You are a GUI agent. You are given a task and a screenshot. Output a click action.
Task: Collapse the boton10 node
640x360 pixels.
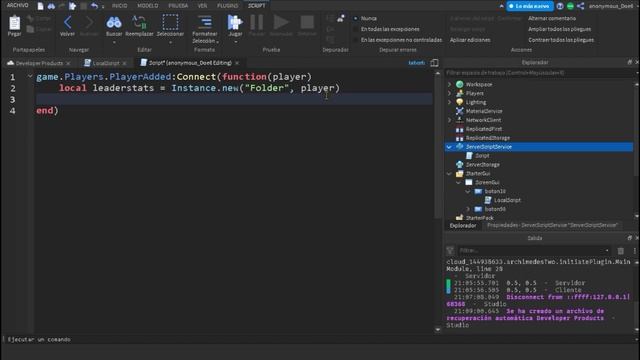[468, 191]
